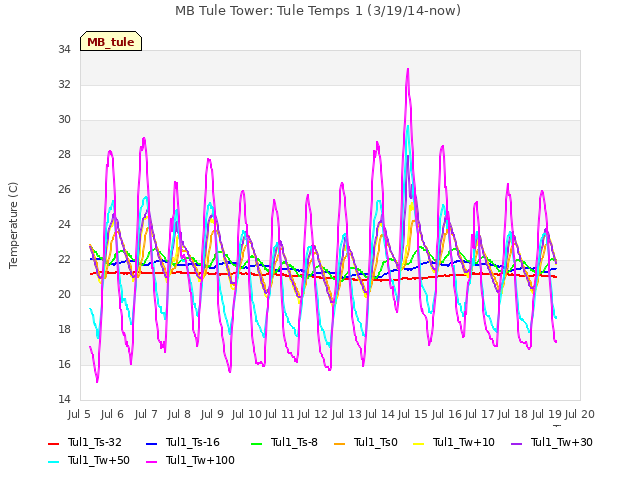
Task: Click the 24 y-axis tick label
Action: [64, 224]
